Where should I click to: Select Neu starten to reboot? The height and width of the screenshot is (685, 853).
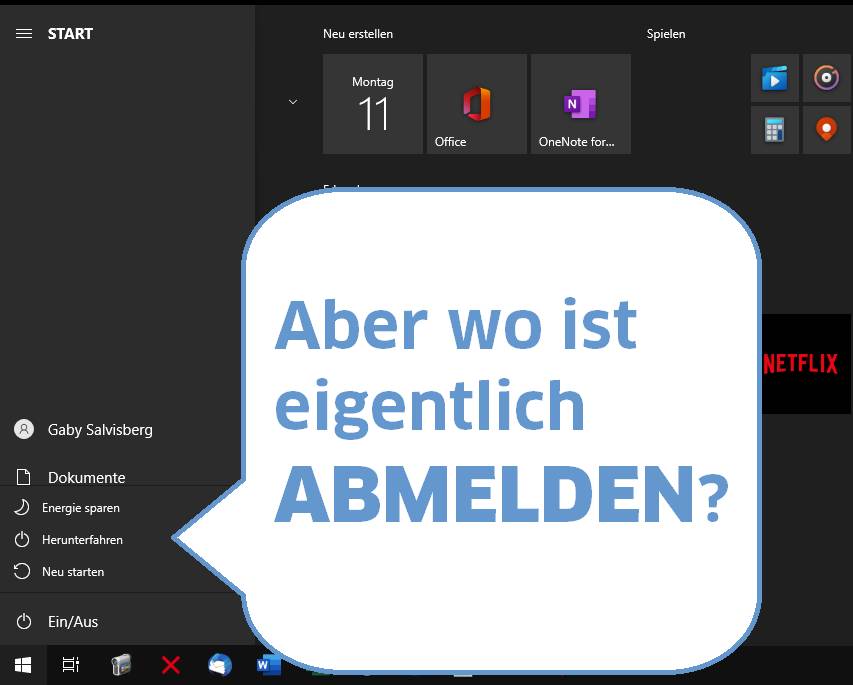73,572
